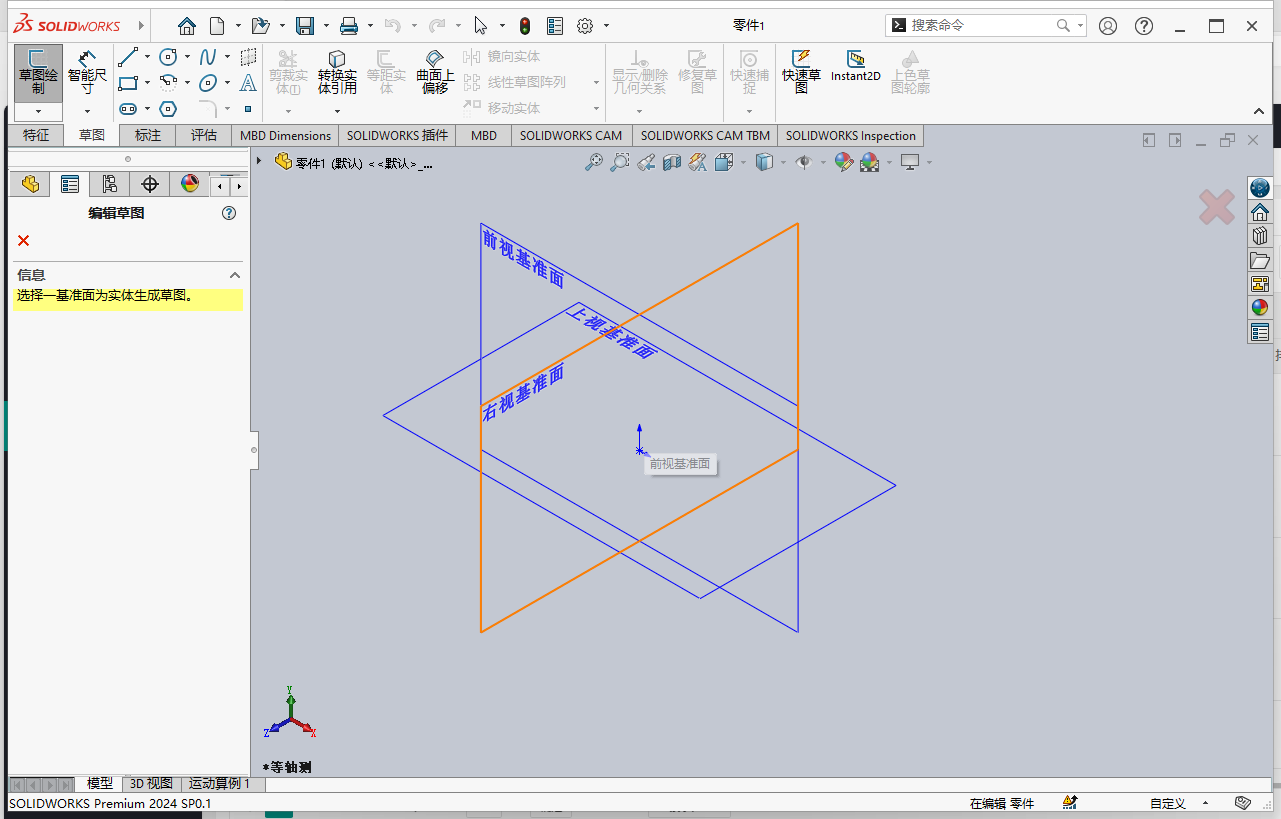The width and height of the screenshot is (1281, 819).
Task: Toggle the Section View tool
Action: (673, 163)
